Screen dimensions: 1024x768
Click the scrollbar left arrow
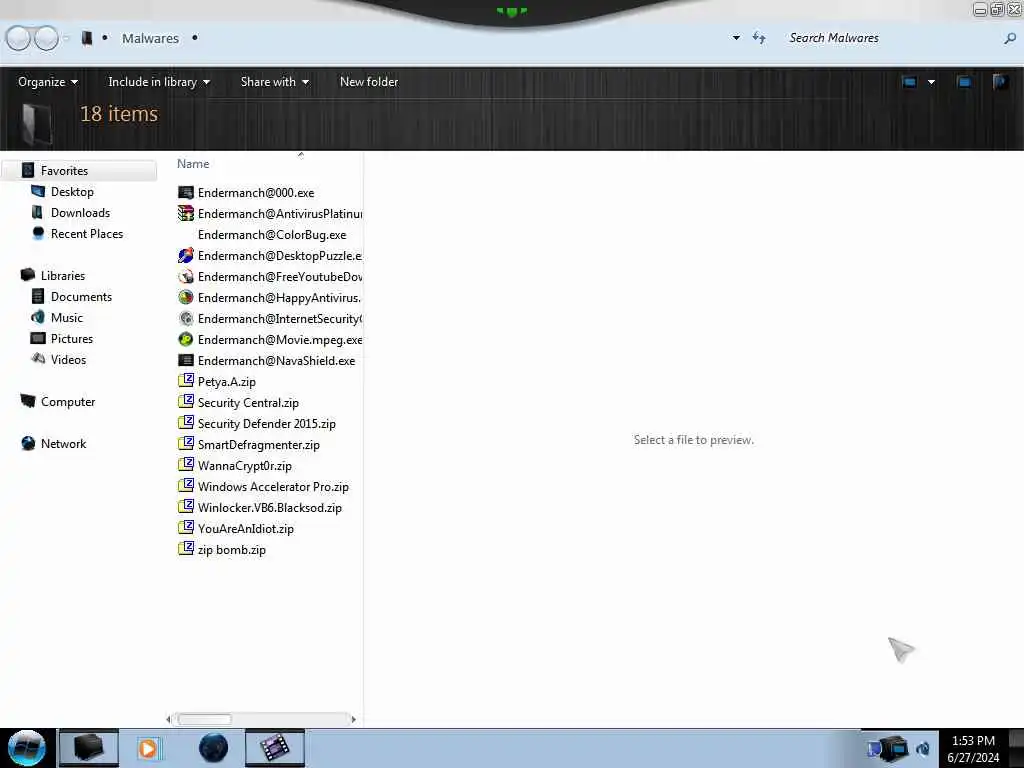pos(168,719)
